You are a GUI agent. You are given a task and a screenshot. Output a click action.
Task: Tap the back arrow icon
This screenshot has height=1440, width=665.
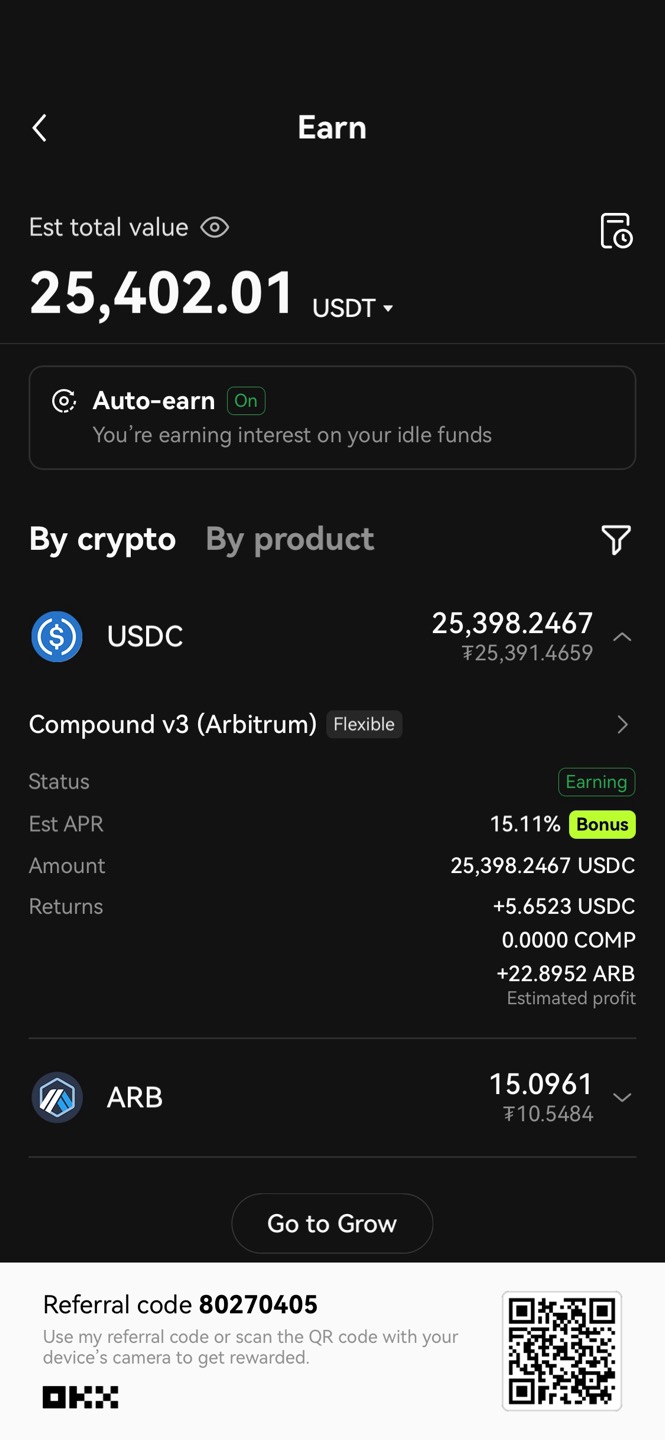coord(40,128)
